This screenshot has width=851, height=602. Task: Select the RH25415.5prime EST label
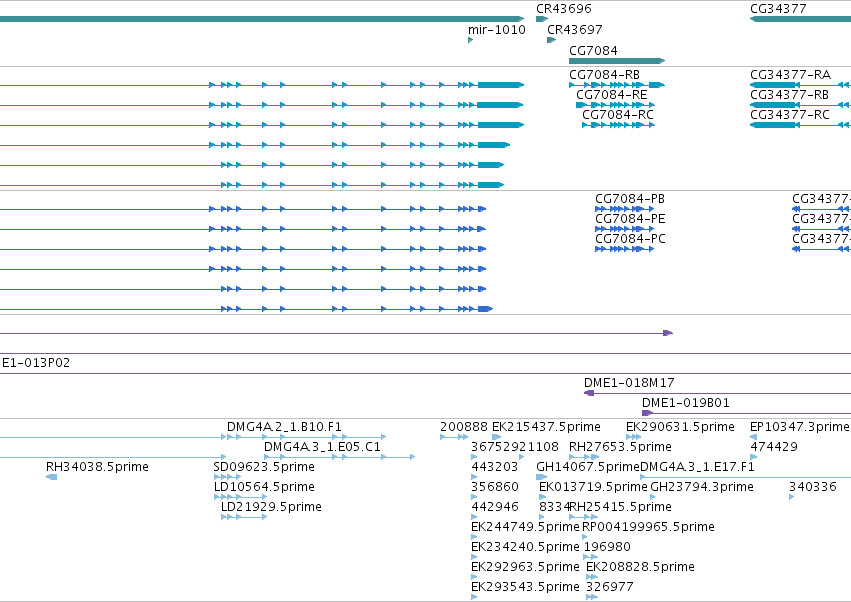[620, 508]
